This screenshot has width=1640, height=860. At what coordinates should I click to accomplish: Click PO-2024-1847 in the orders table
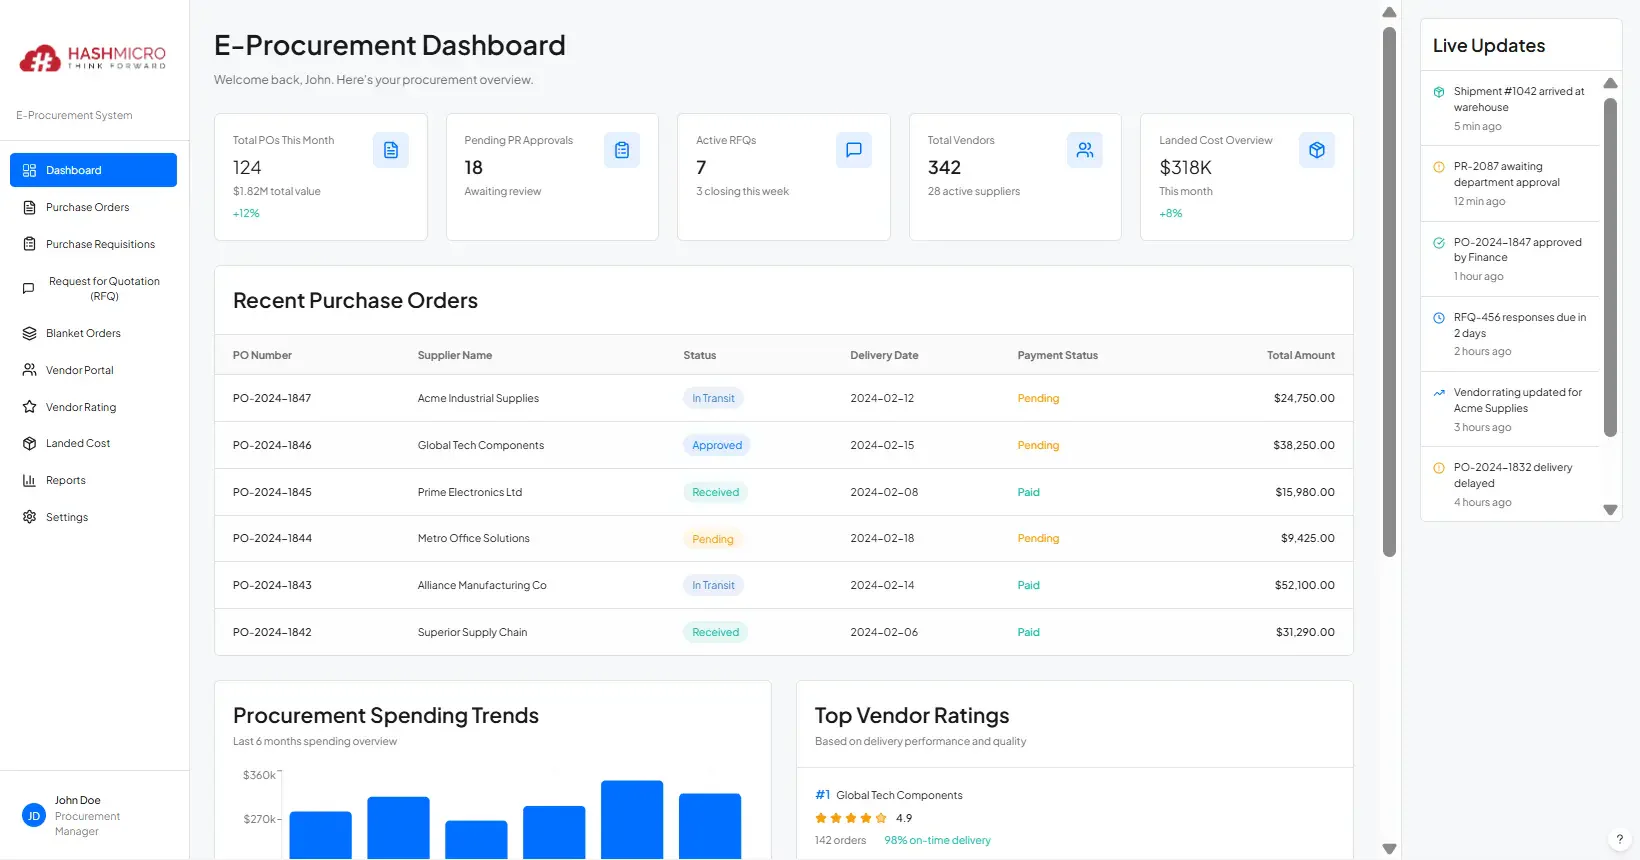pyautogui.click(x=272, y=398)
